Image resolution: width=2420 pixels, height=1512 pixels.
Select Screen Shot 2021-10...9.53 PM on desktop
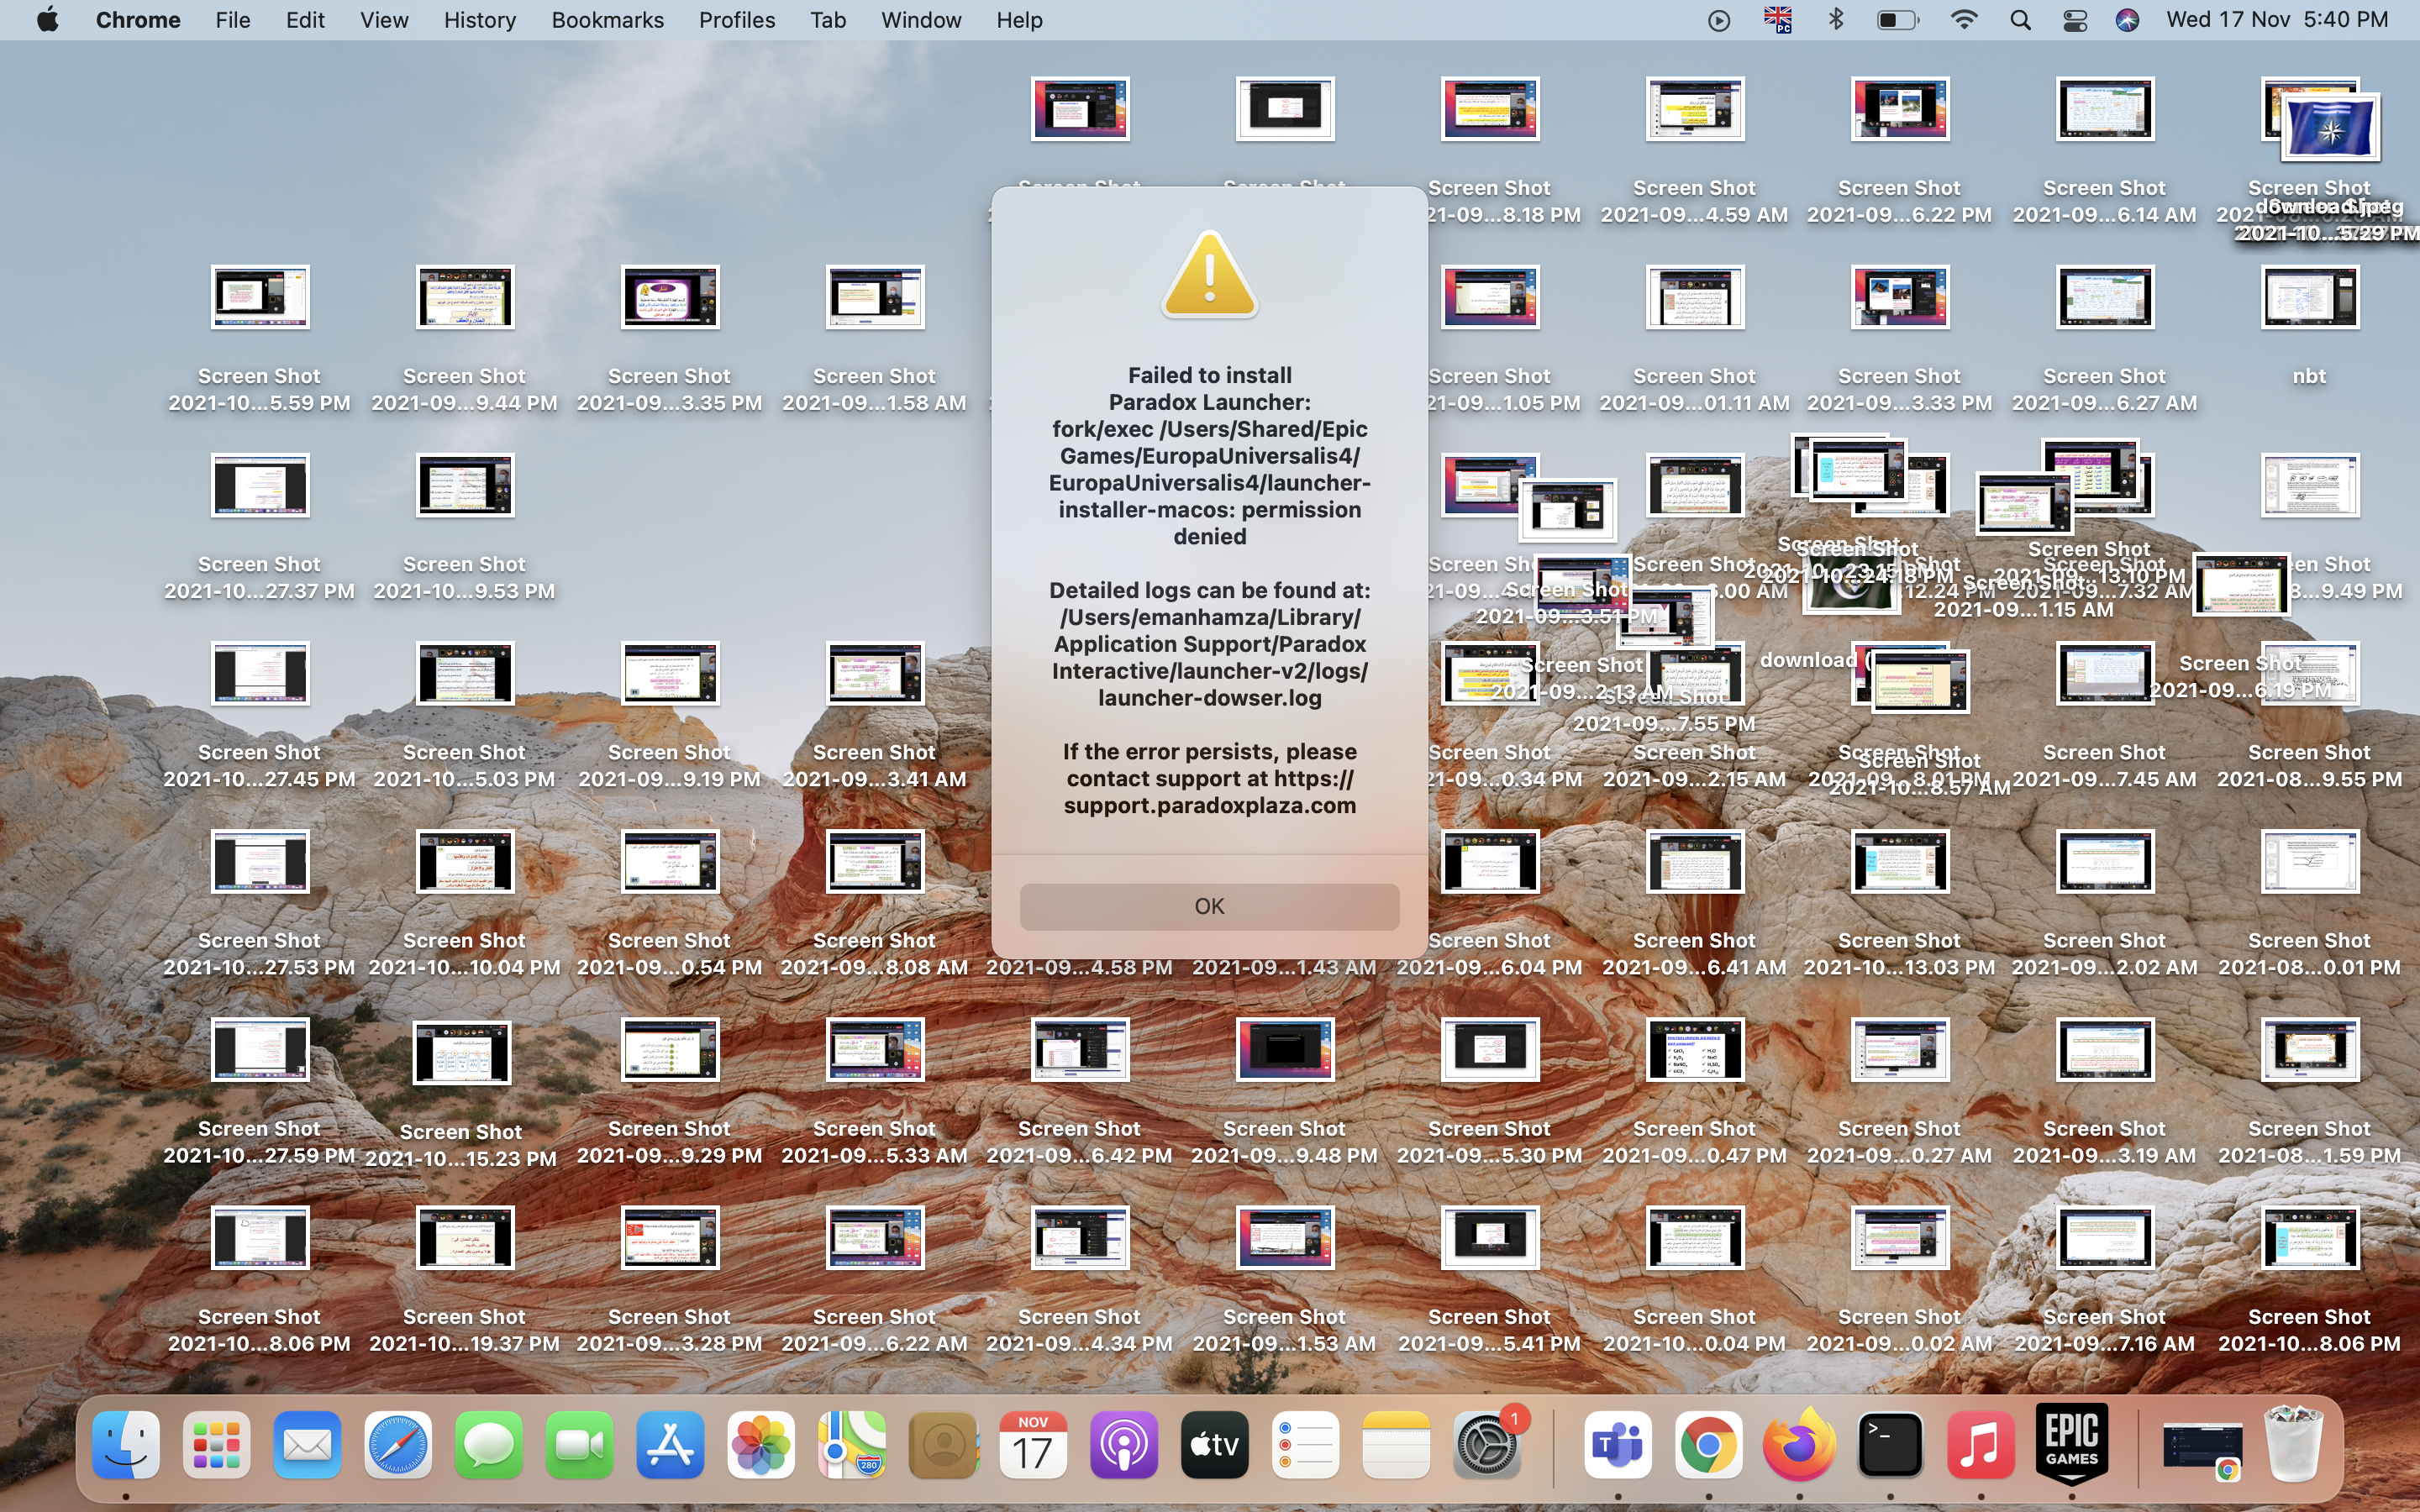(x=465, y=486)
